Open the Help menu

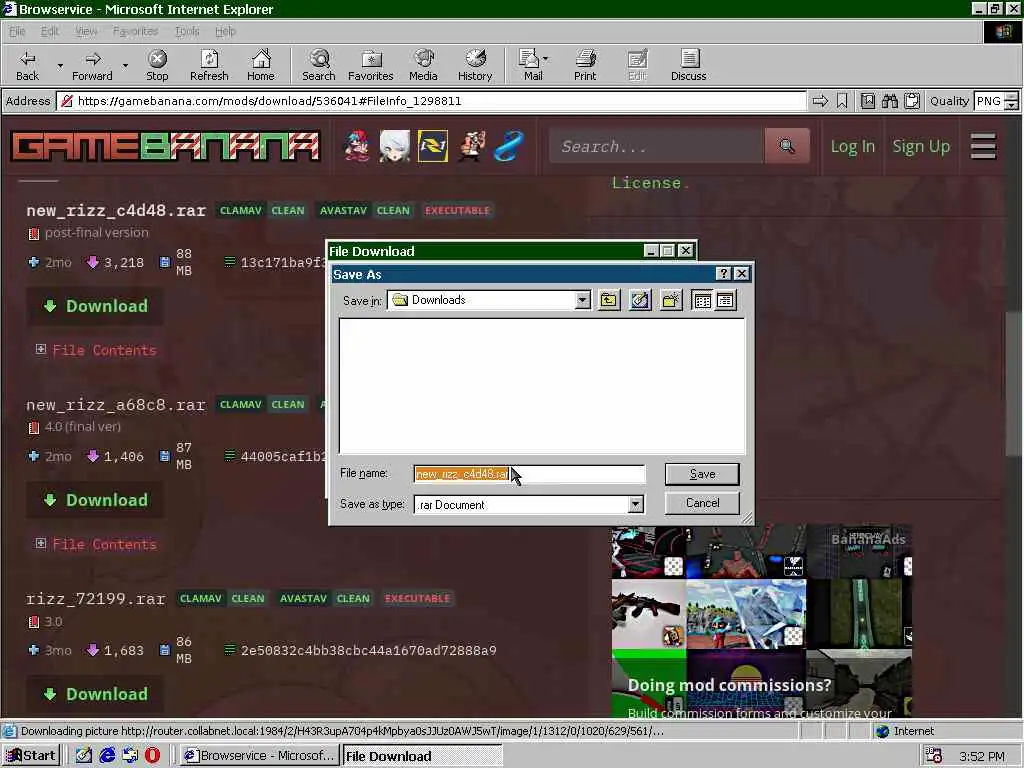tap(225, 31)
